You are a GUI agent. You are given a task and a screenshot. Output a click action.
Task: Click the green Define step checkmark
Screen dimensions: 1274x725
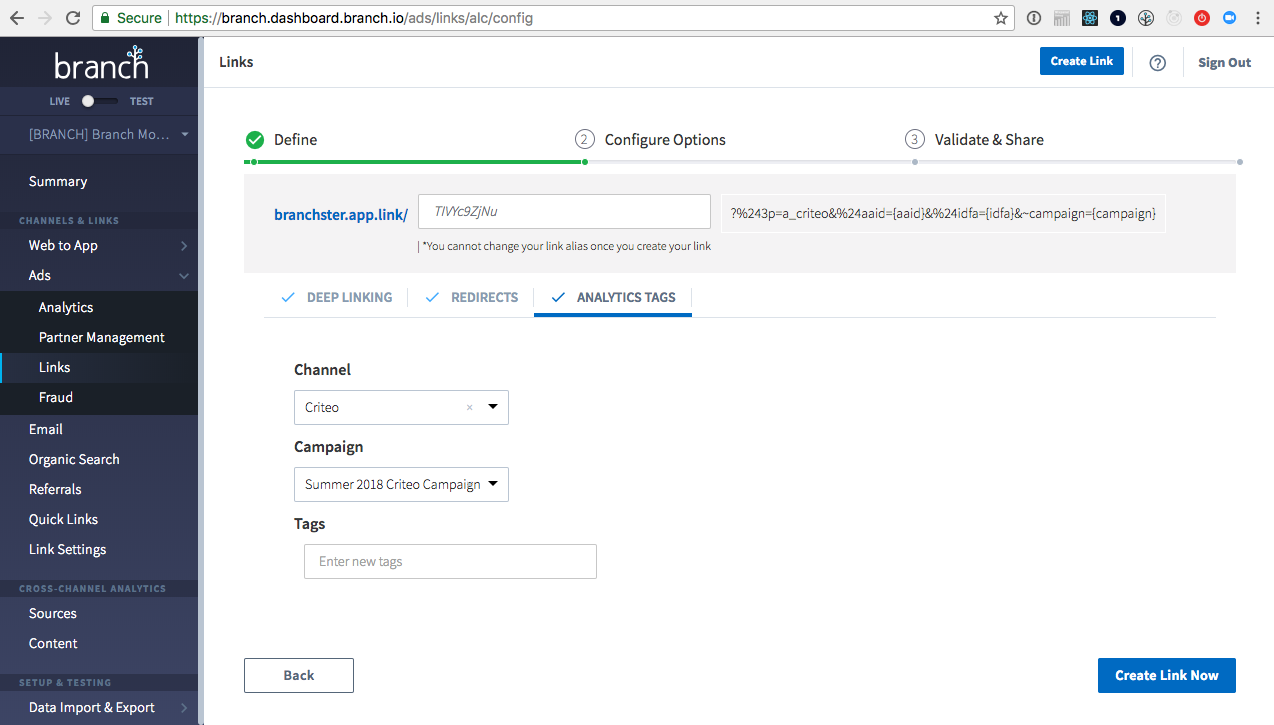coord(255,140)
